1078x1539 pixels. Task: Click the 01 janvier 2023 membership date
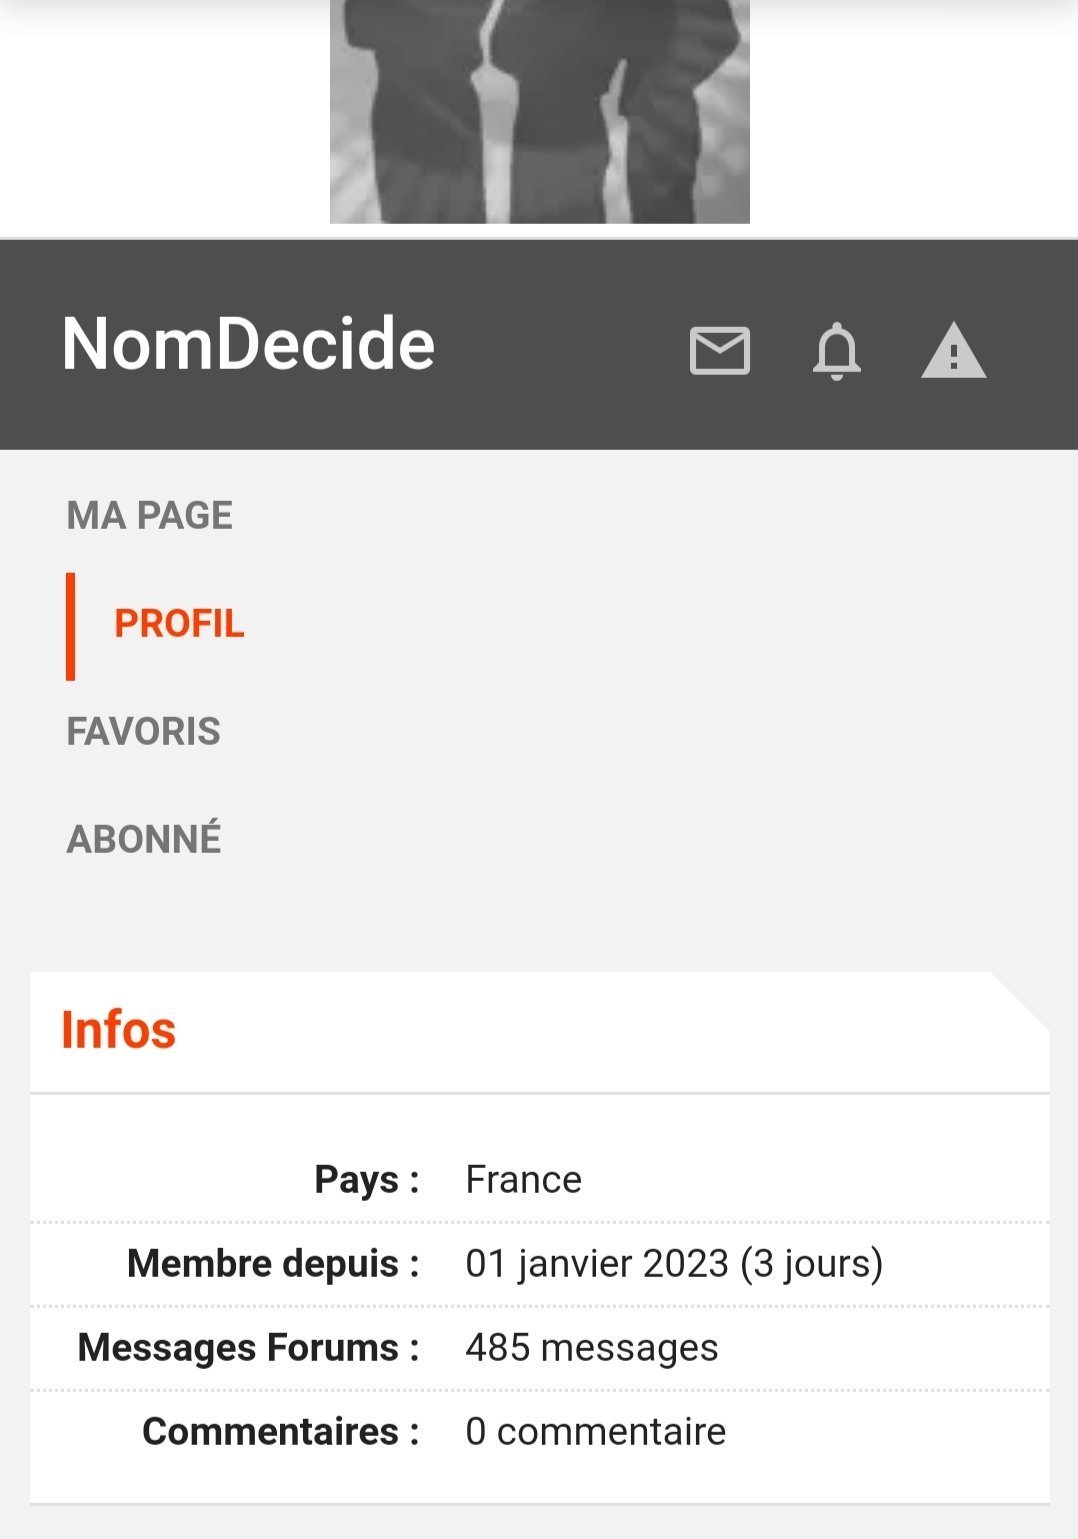597,1263
